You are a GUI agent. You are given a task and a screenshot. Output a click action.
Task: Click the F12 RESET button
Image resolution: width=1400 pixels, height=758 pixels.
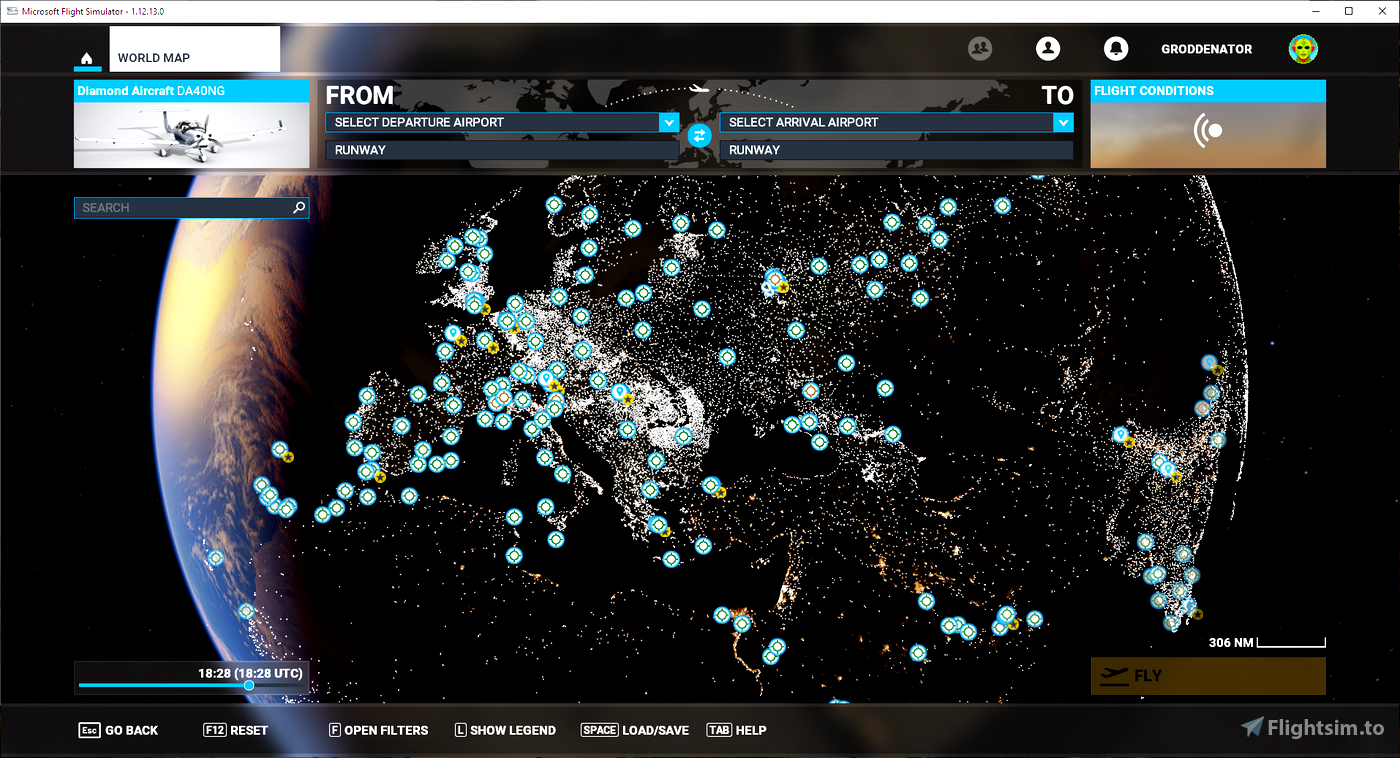[235, 730]
